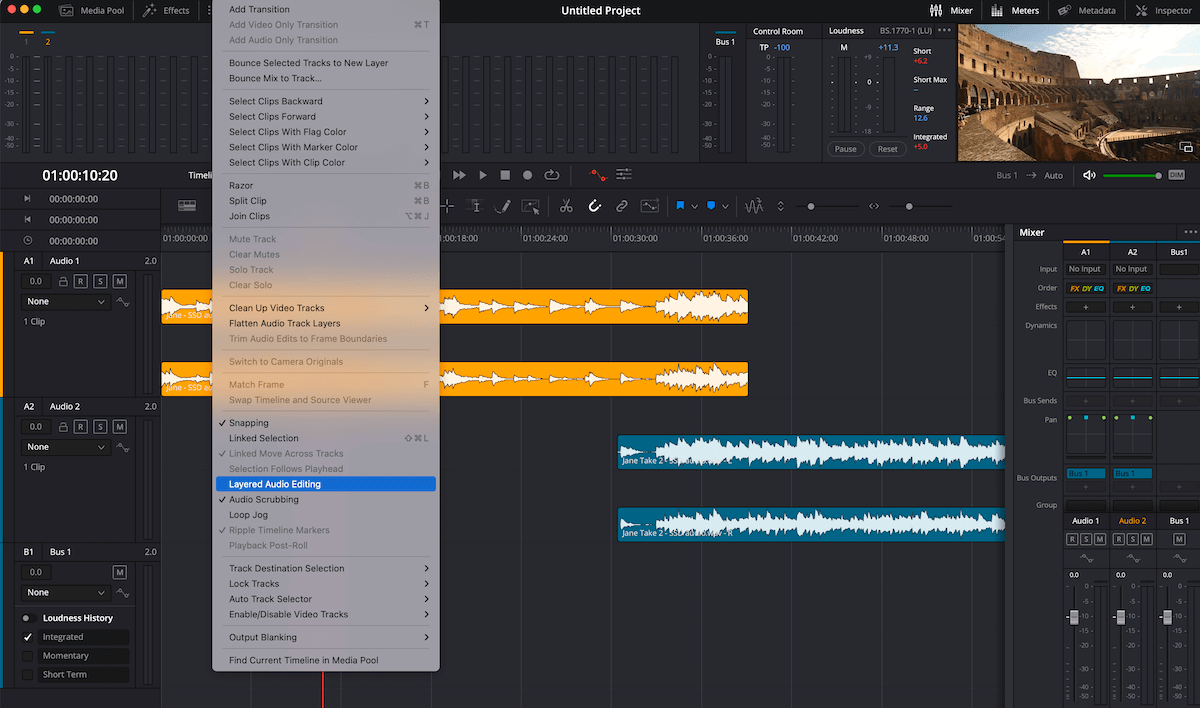This screenshot has width=1200, height=708.
Task: Switch to the A2 tab in Mixer
Action: (x=1131, y=251)
